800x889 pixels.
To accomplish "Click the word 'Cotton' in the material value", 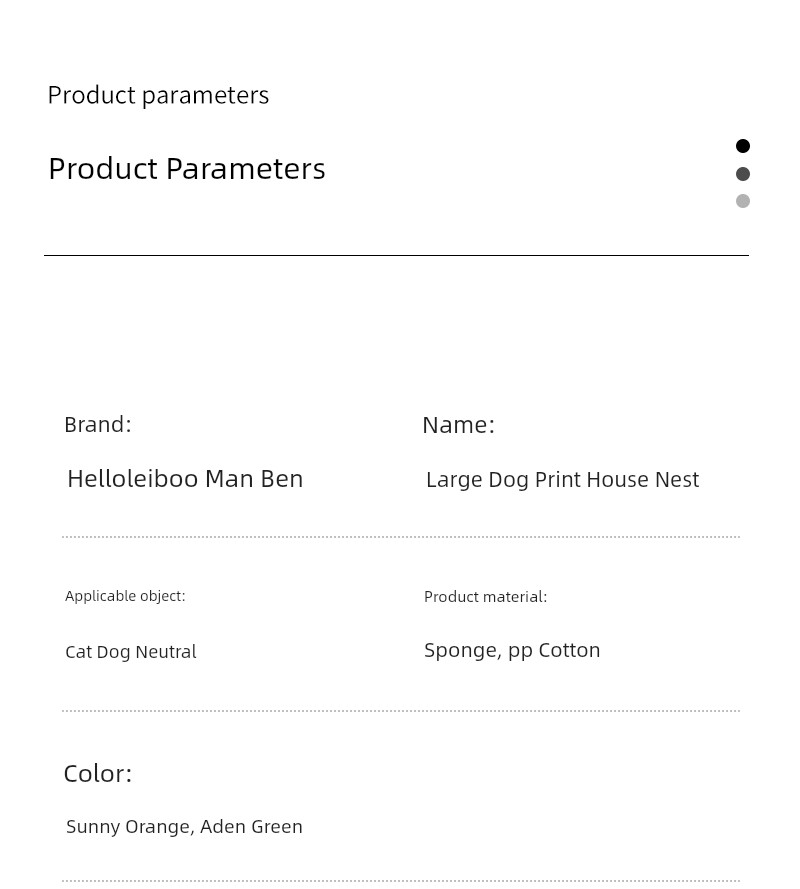I will tap(569, 650).
